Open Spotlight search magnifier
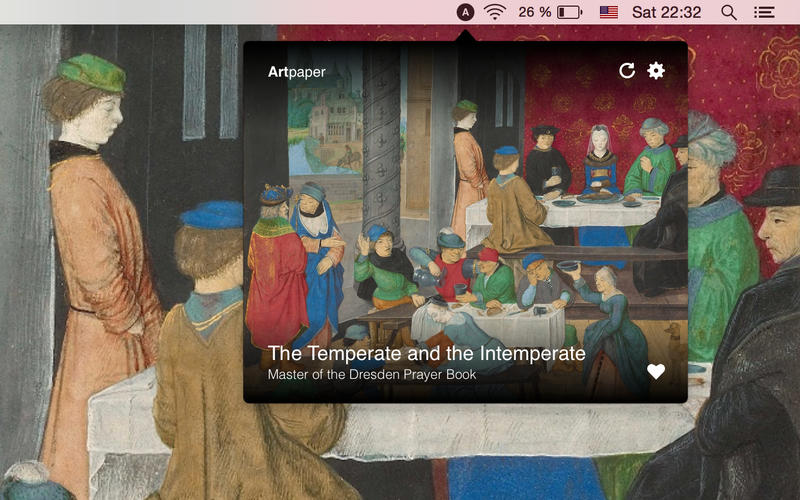 pyautogui.click(x=729, y=12)
